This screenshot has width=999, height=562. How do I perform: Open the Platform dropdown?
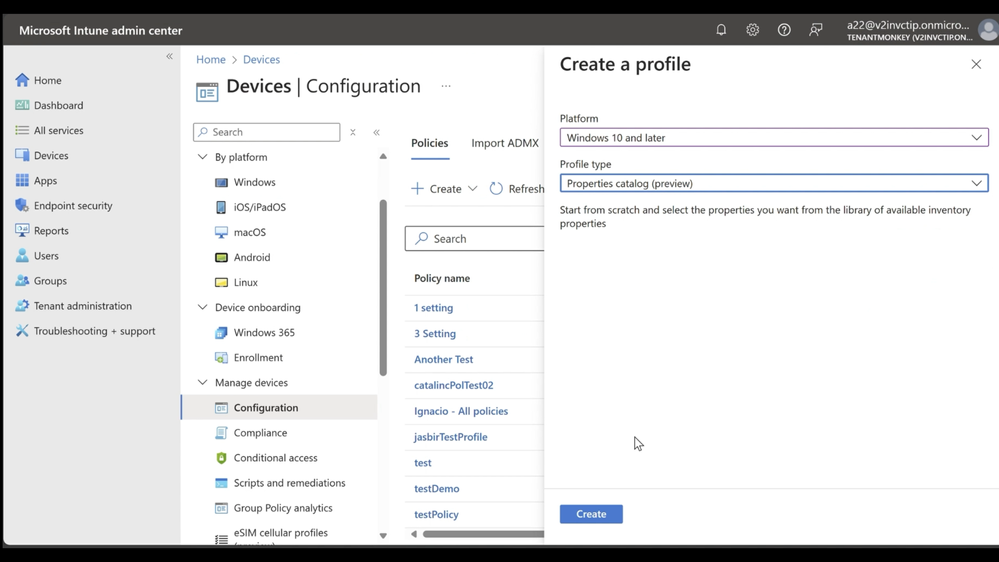tap(774, 138)
